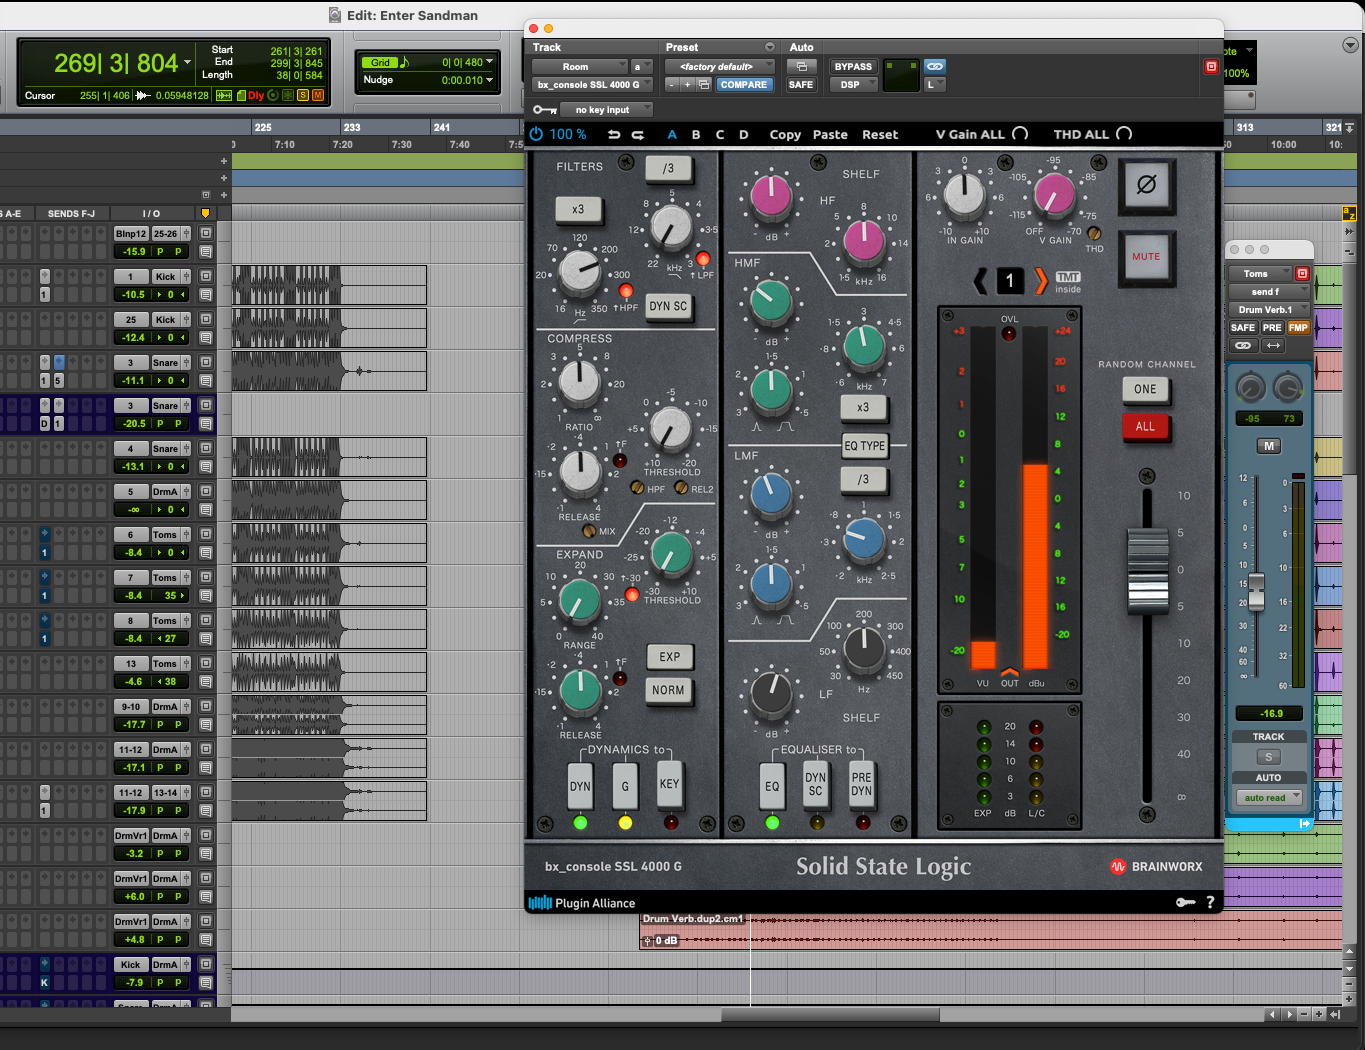Toggle the MUTE button on the console
Image resolution: width=1365 pixels, height=1050 pixels.
(x=1146, y=257)
